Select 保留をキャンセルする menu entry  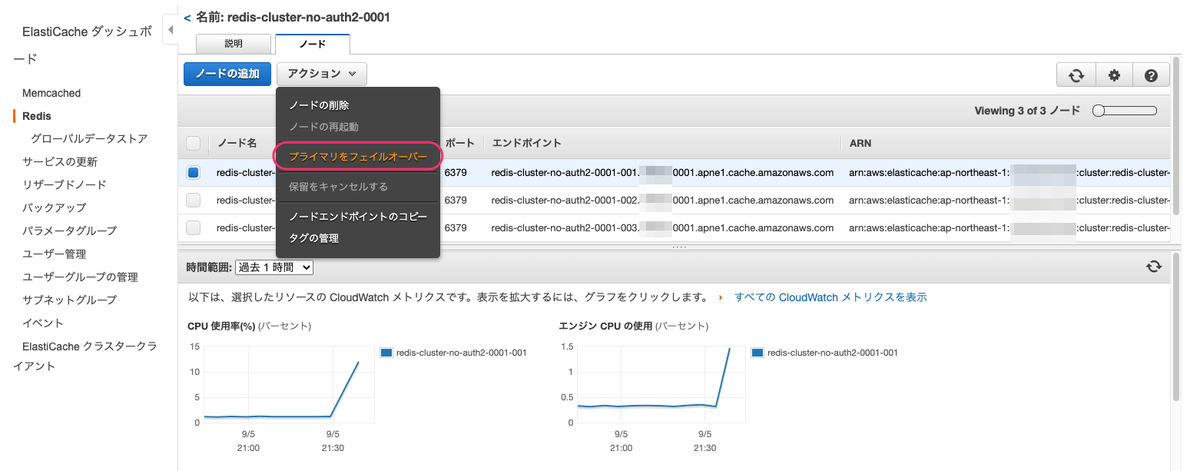coord(338,187)
